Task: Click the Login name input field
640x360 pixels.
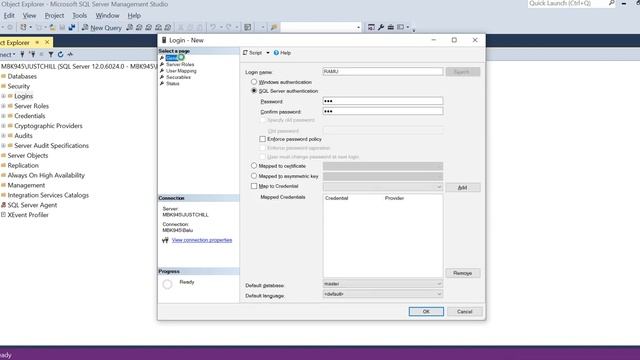Action: pos(383,71)
